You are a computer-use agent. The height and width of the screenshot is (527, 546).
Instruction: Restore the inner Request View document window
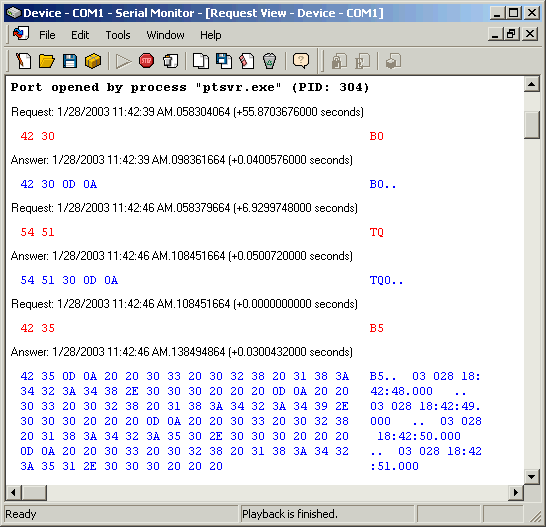coord(511,34)
